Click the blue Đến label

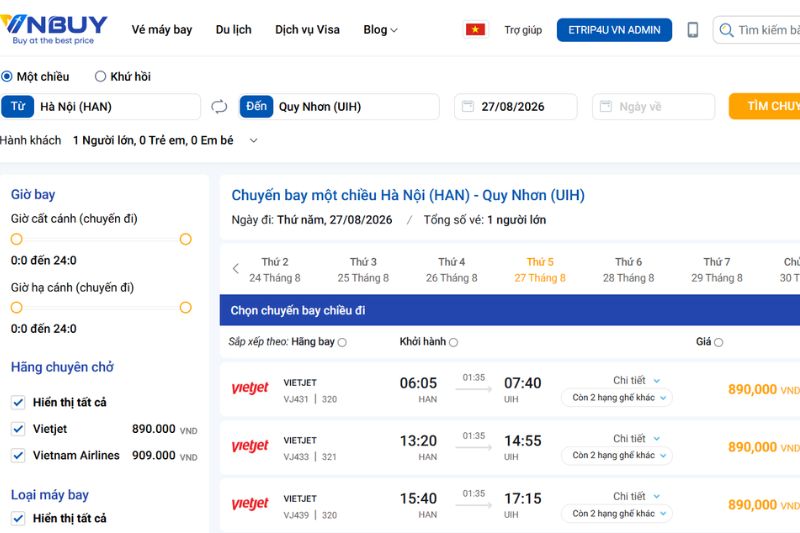pyautogui.click(x=256, y=107)
